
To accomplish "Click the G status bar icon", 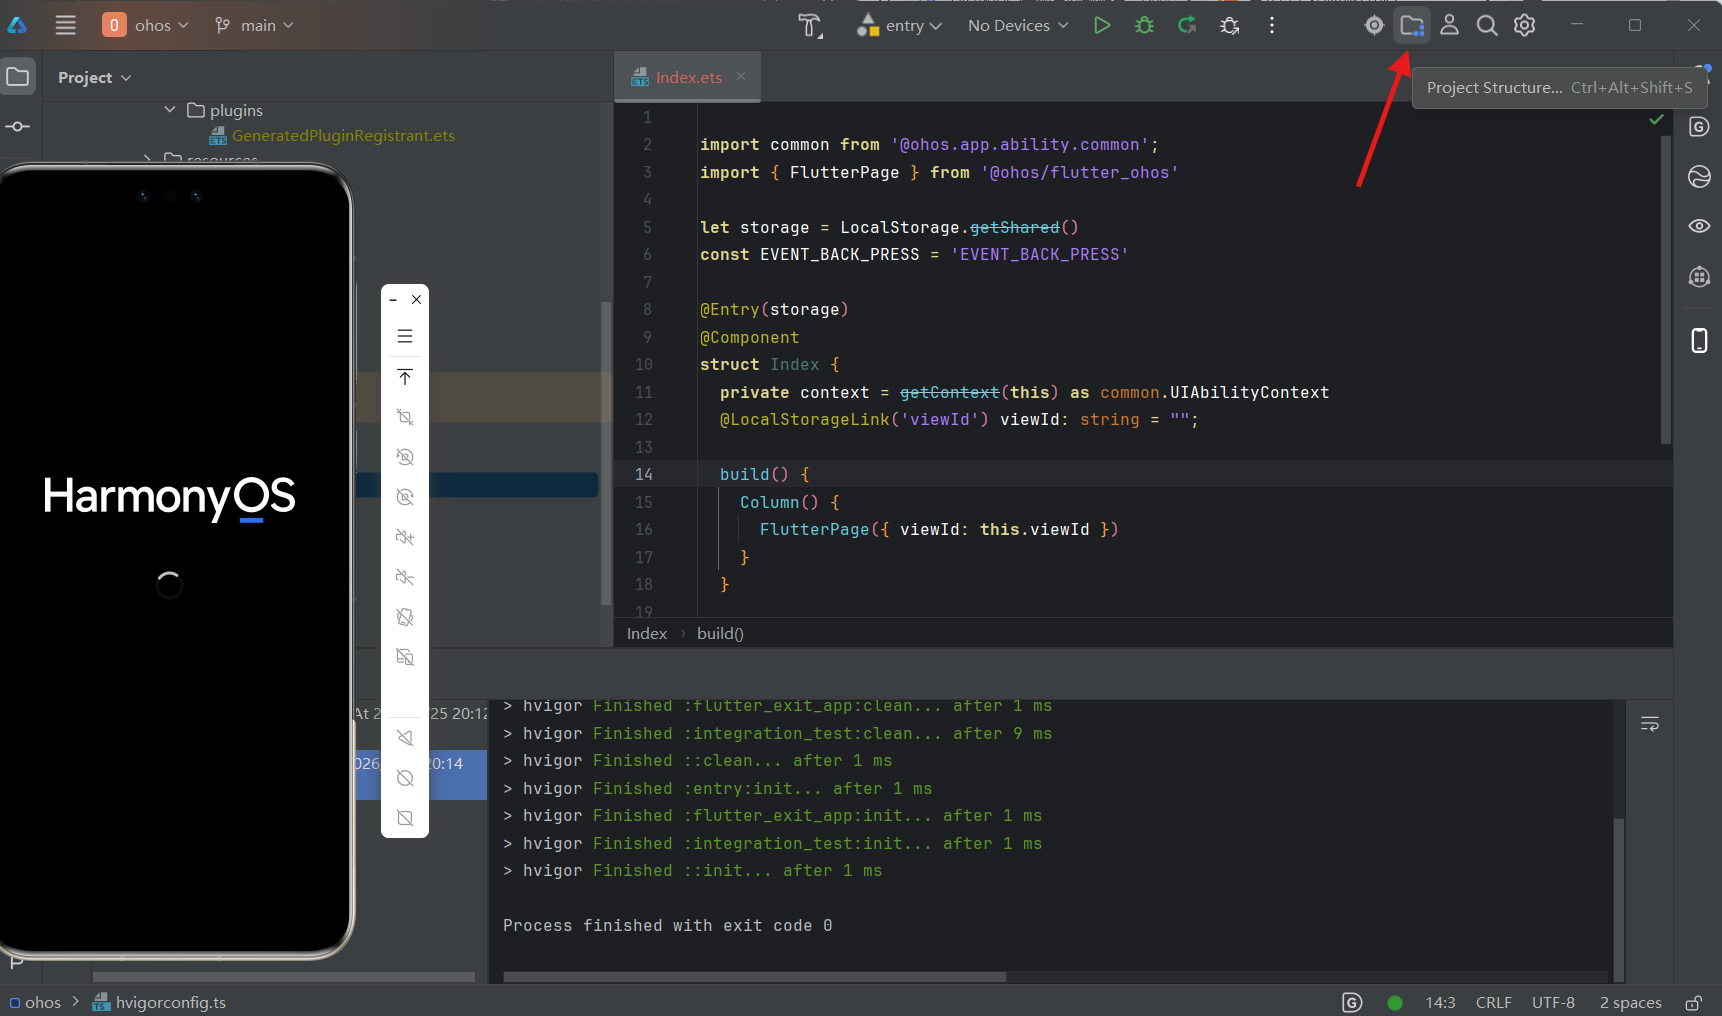I will pos(1352,1002).
